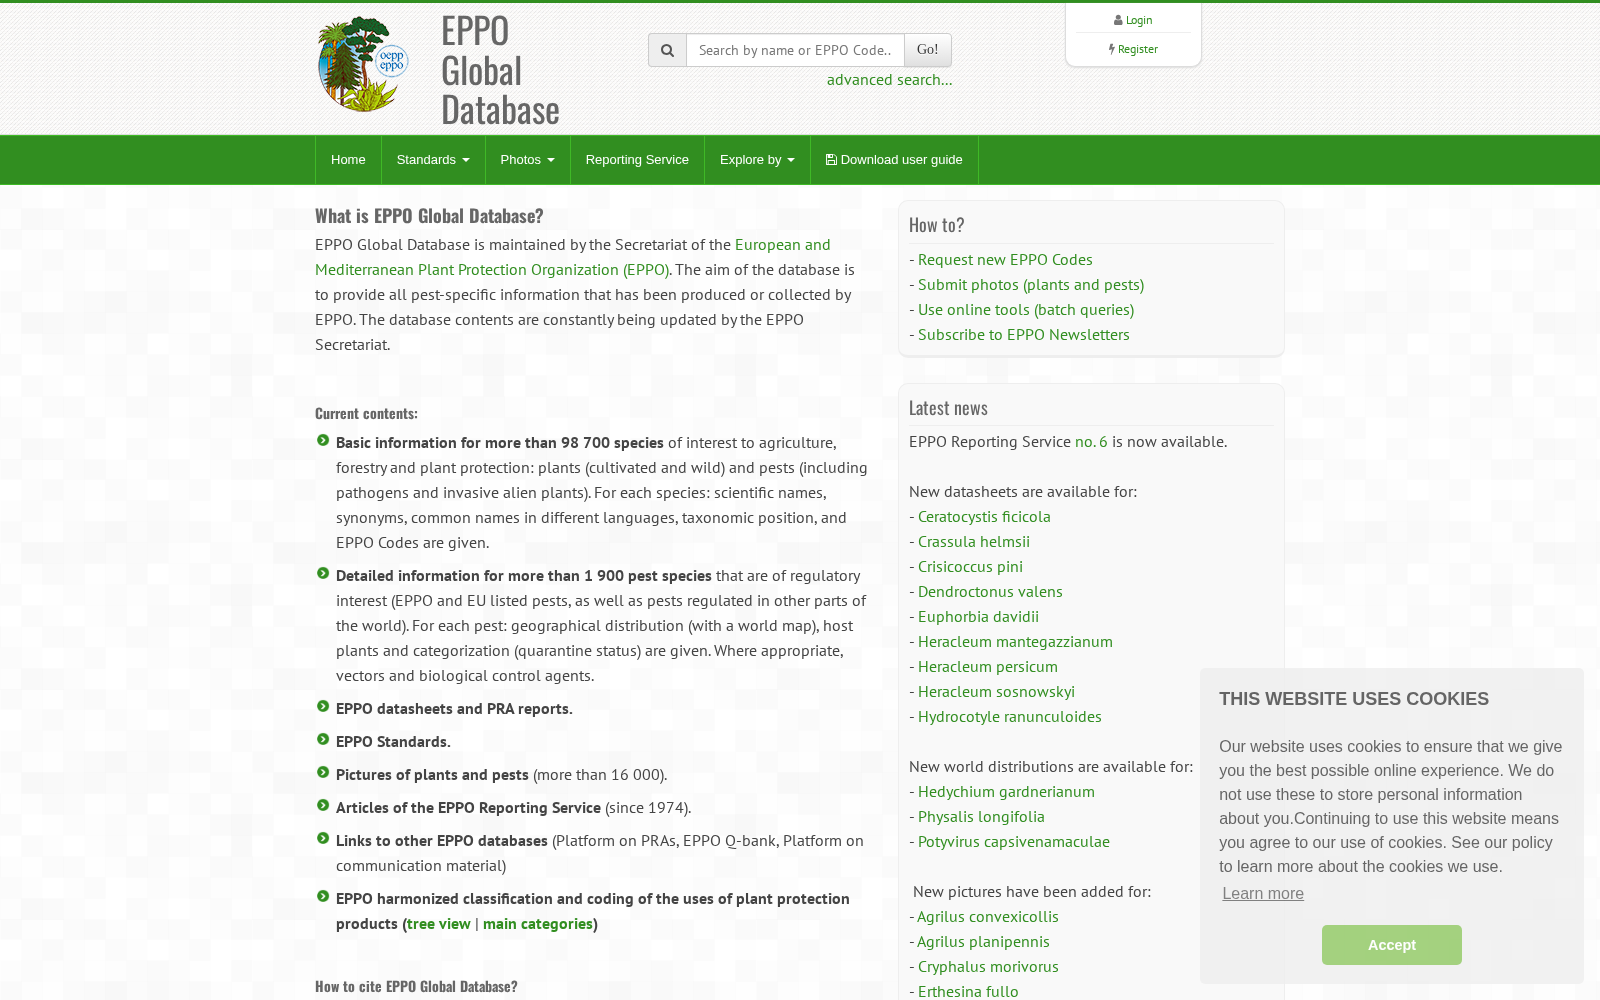Screen dimensions: 1600x1000
Task: Open the main categories link
Action: coord(538,923)
